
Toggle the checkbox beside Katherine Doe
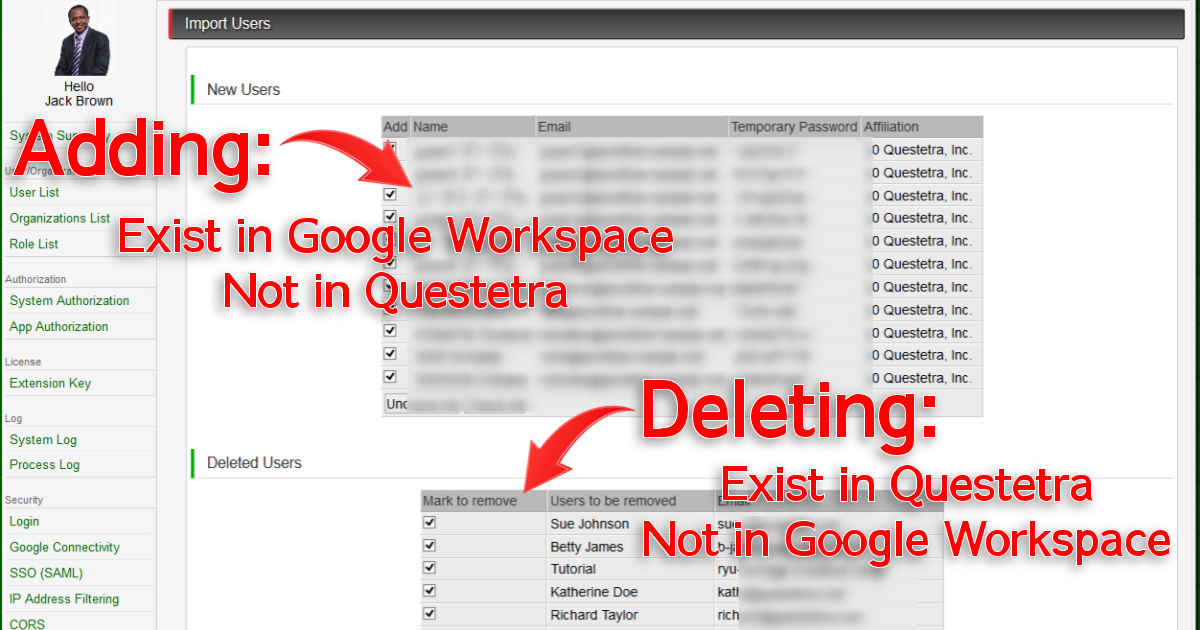coord(430,591)
